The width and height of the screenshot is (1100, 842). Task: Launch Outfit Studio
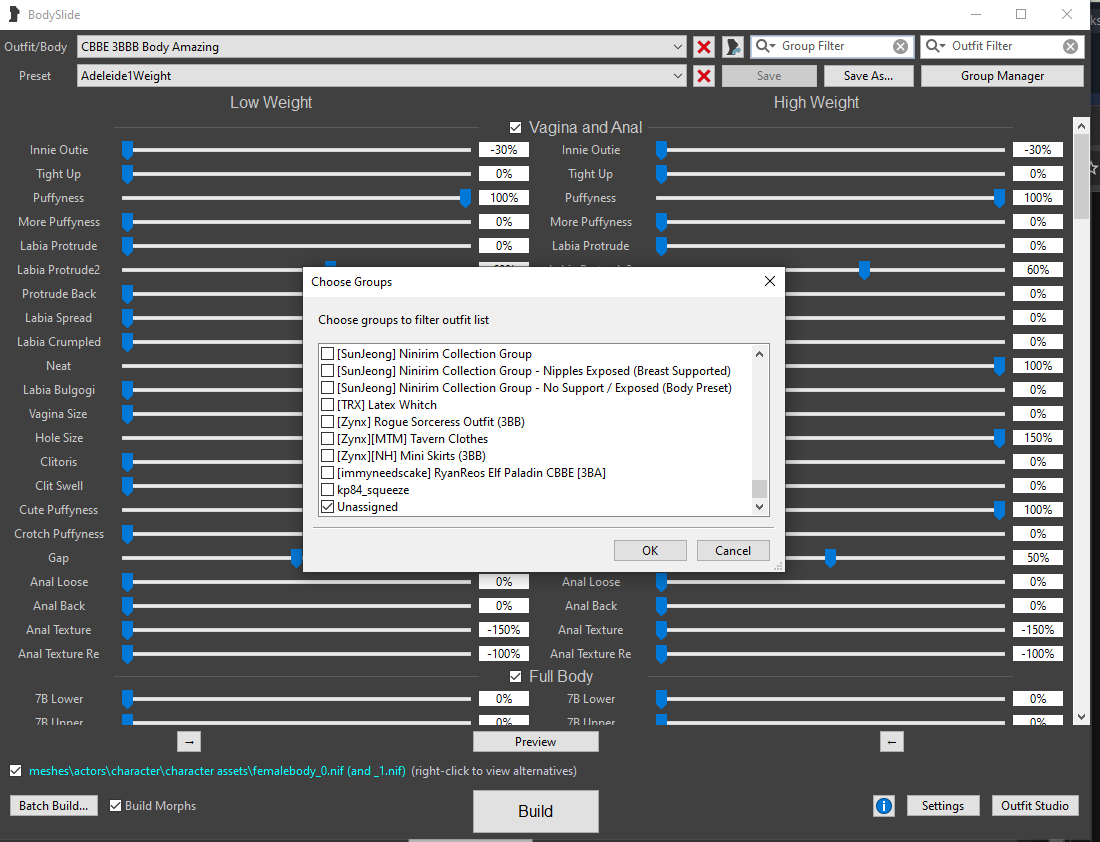point(1035,806)
